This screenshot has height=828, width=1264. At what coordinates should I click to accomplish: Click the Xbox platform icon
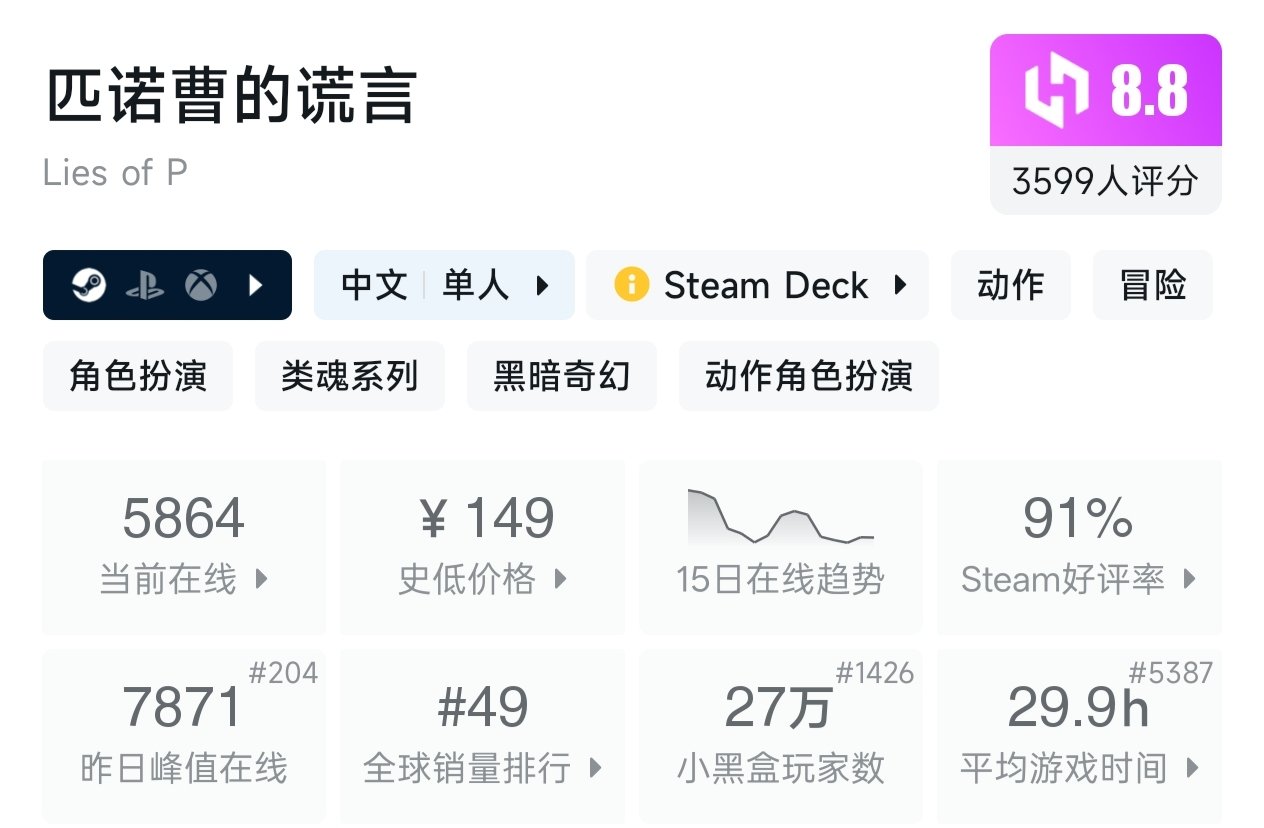(201, 286)
